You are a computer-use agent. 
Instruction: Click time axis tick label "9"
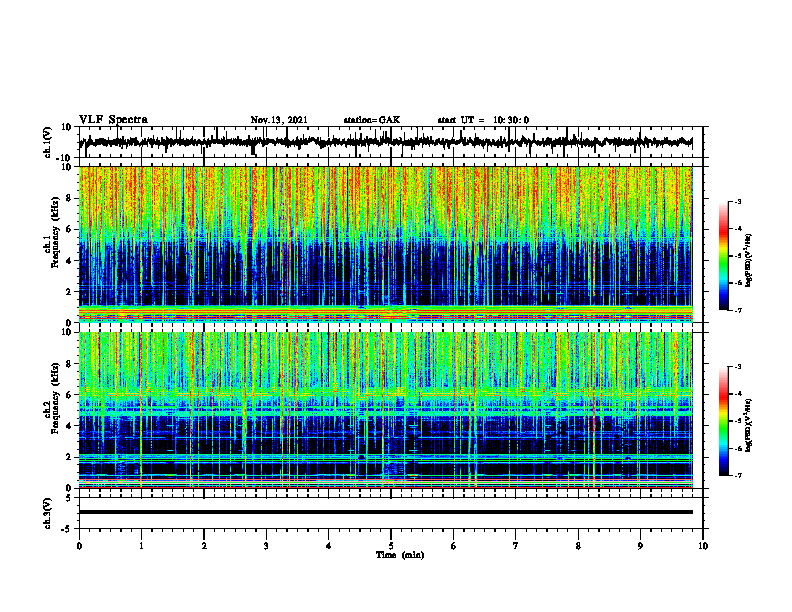[x=640, y=546]
